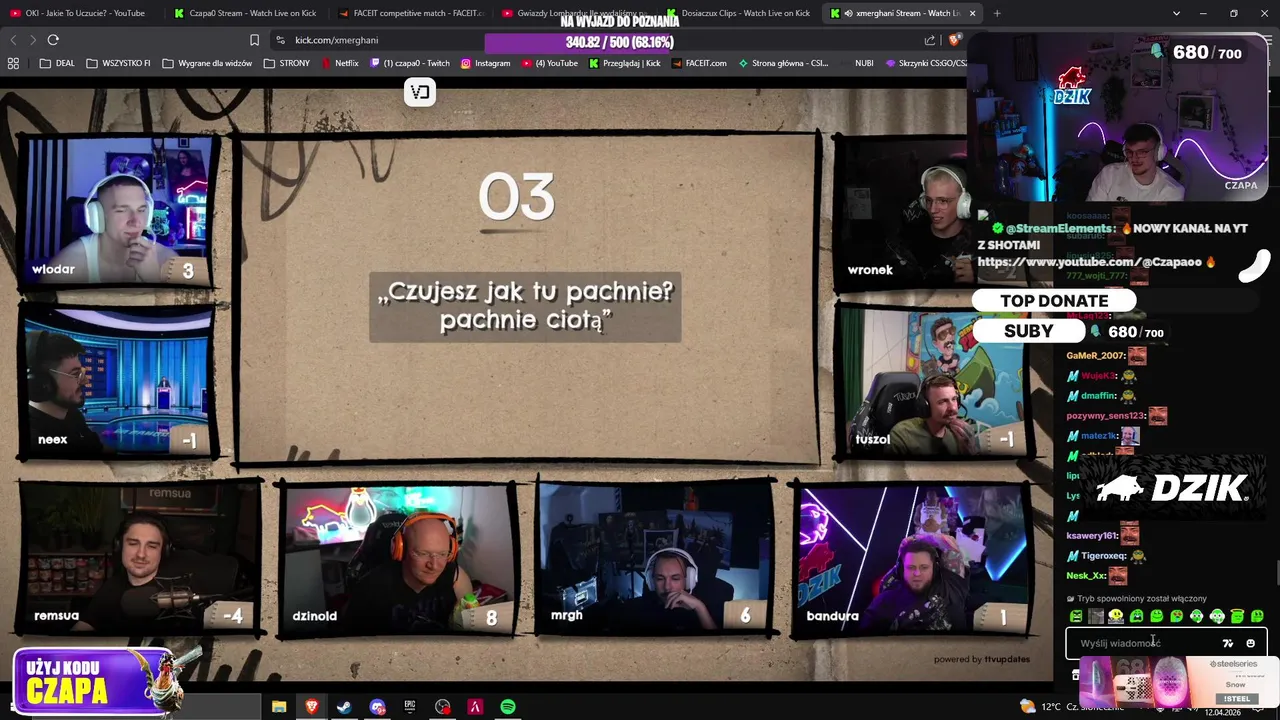Open the Strona główna - CSI bookmark
The image size is (1280, 720).
click(x=783, y=63)
